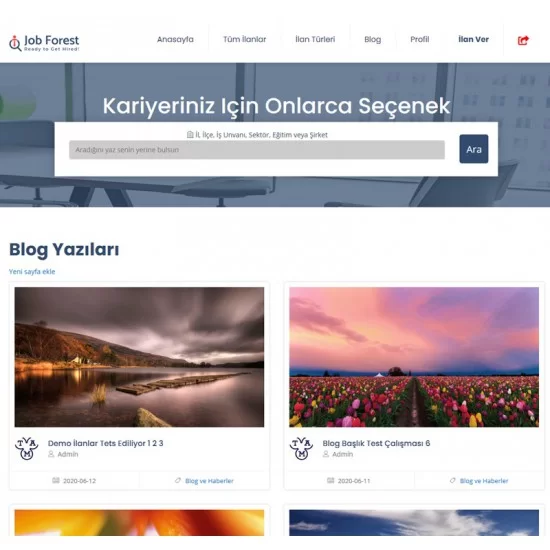Click the Yeni sayfa ekle link

coord(32,271)
